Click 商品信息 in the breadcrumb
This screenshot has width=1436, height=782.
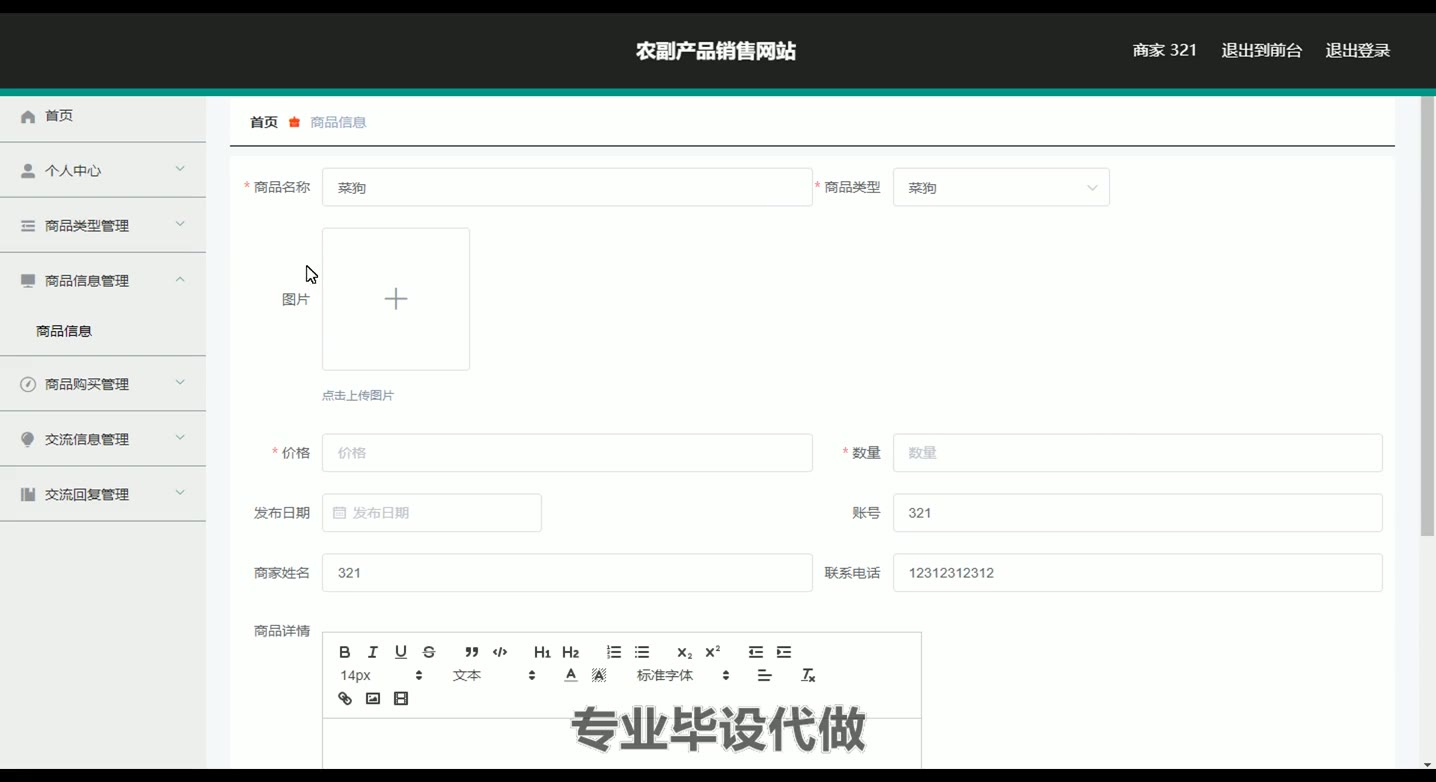tap(338, 122)
